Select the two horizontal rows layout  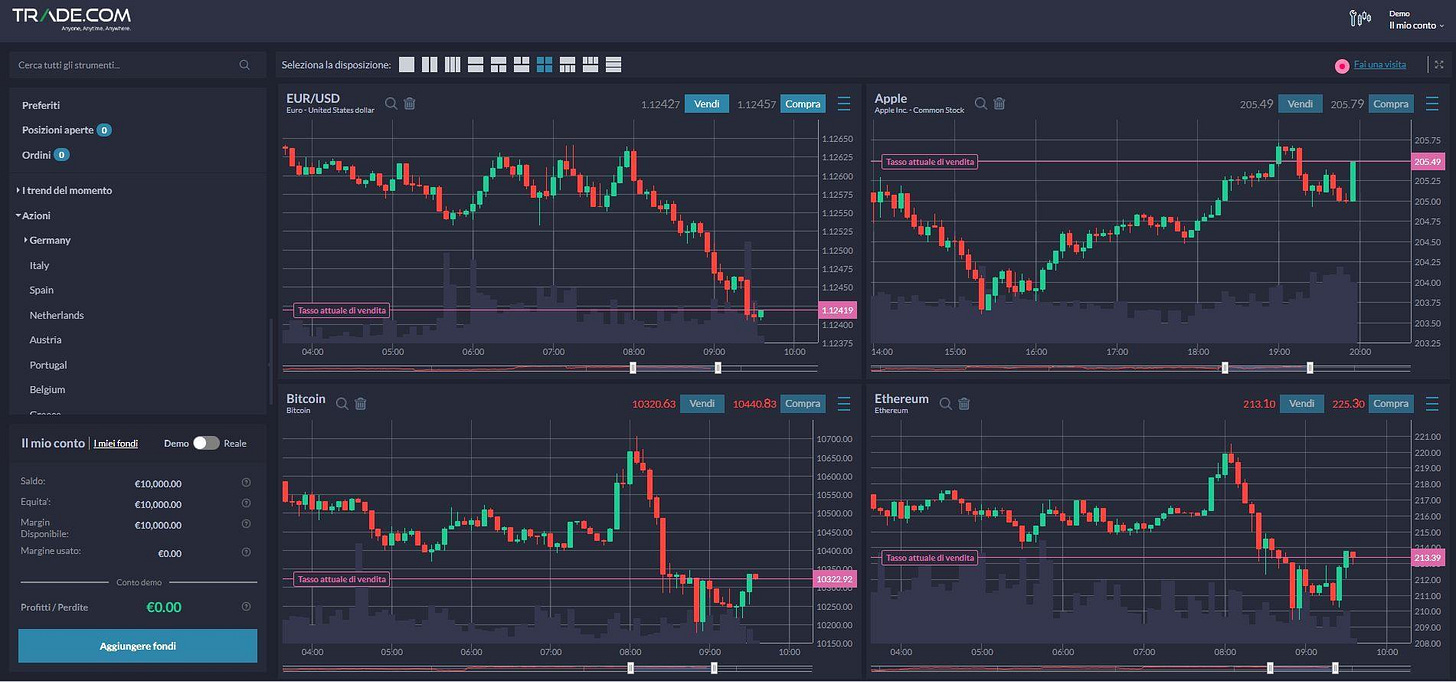coord(475,65)
